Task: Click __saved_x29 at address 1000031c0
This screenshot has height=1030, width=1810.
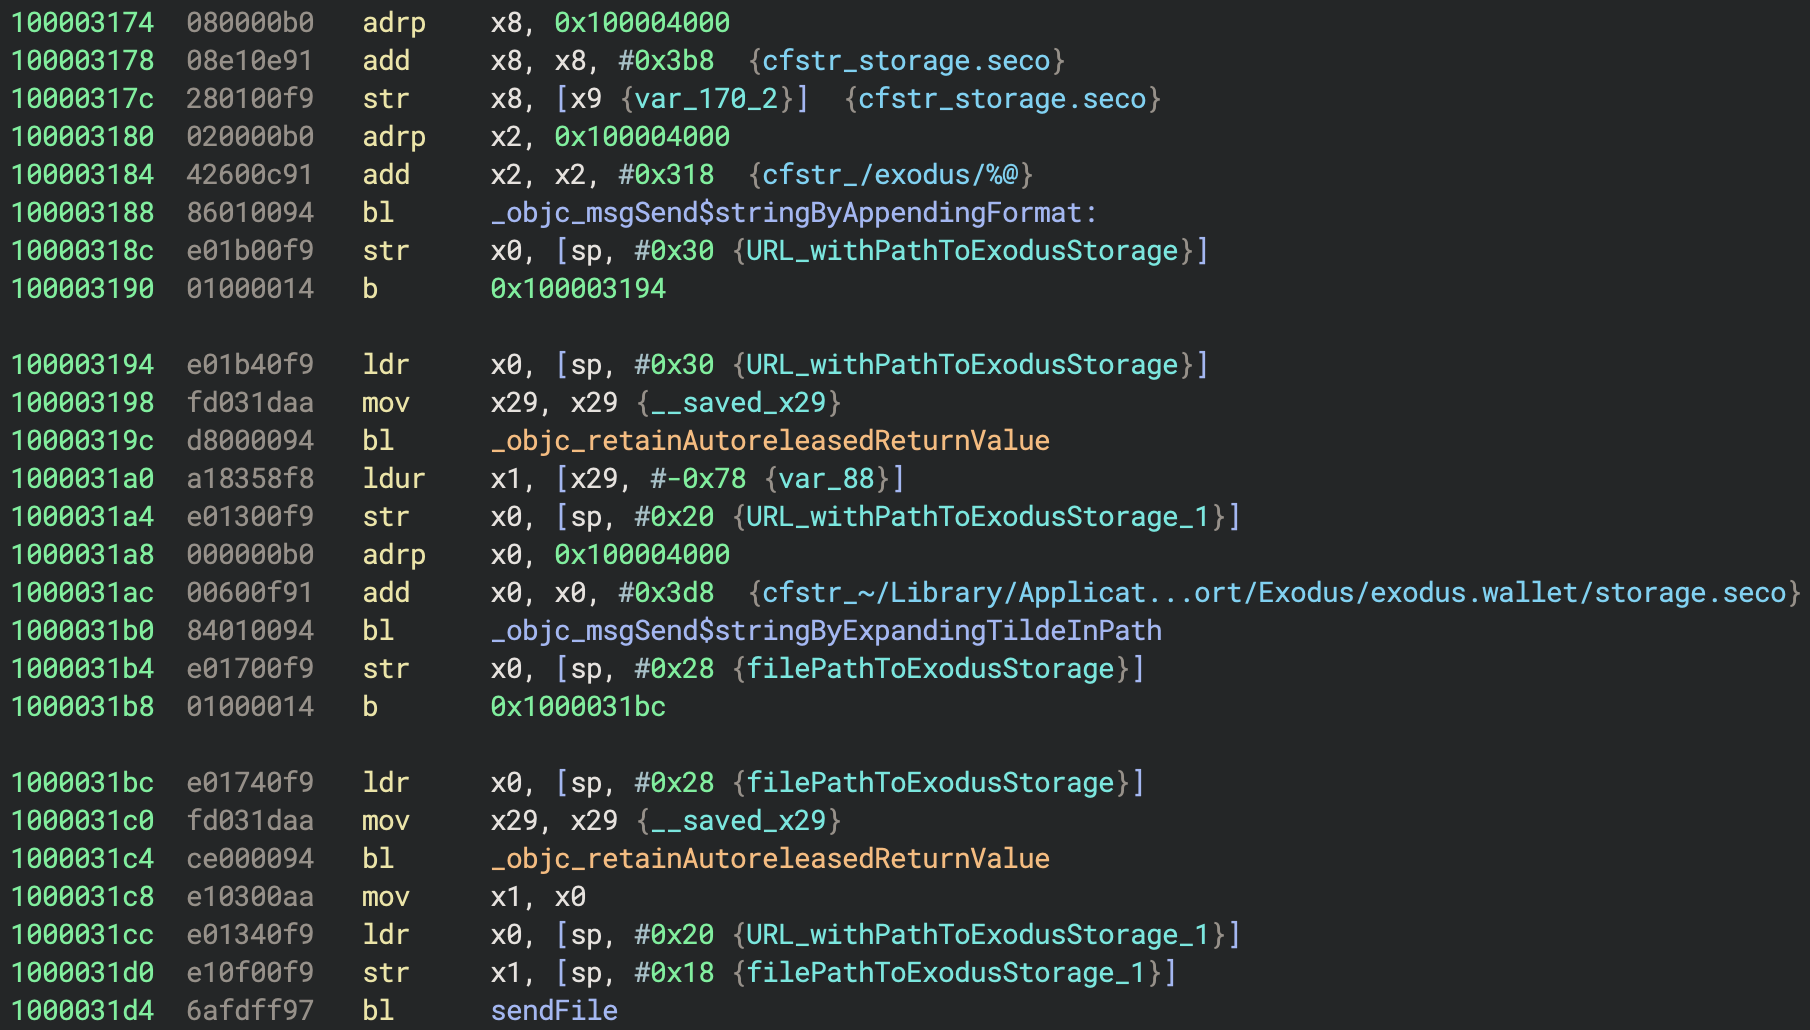Action: tap(738, 820)
